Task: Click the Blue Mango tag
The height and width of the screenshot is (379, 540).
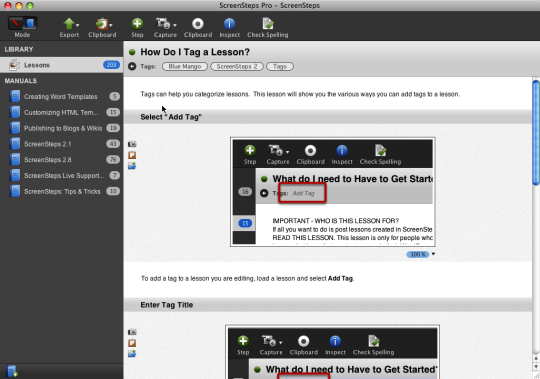Action: [x=185, y=66]
